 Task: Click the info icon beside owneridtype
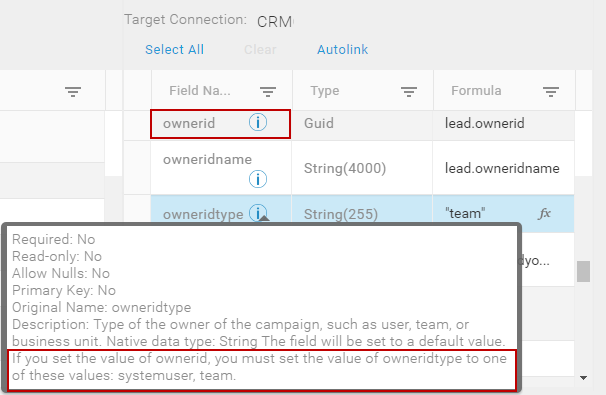tap(258, 213)
